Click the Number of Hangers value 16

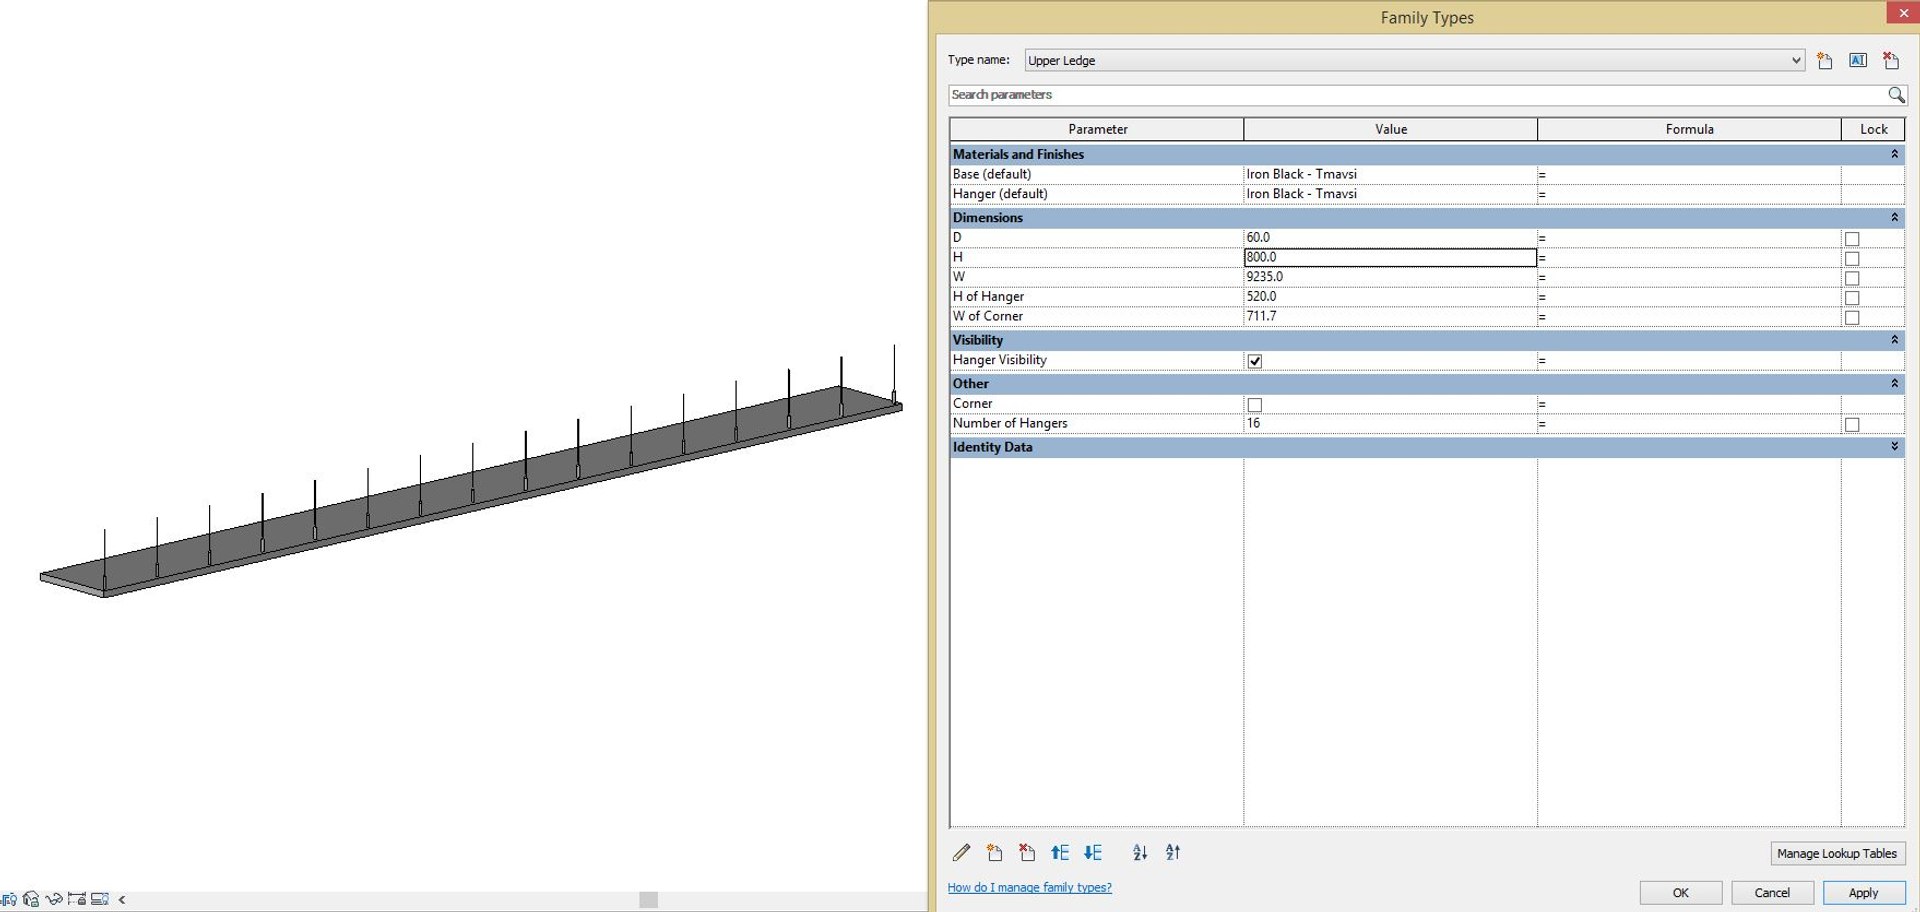coord(1390,424)
